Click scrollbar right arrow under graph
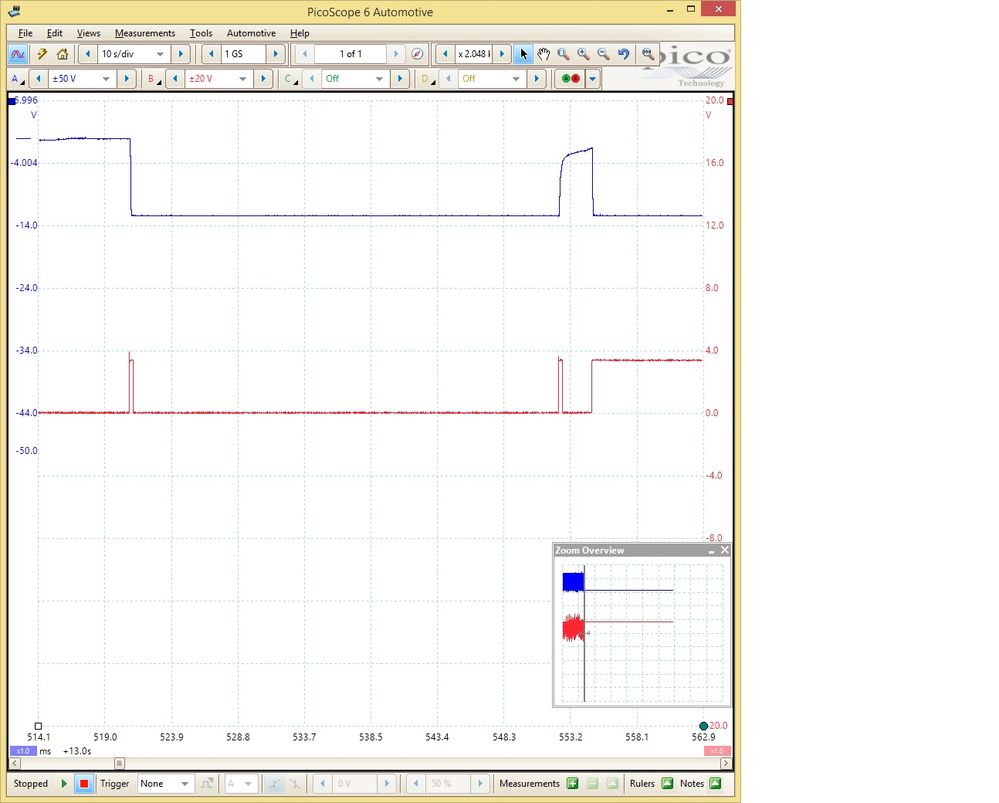The width and height of the screenshot is (999, 803). coord(725,763)
